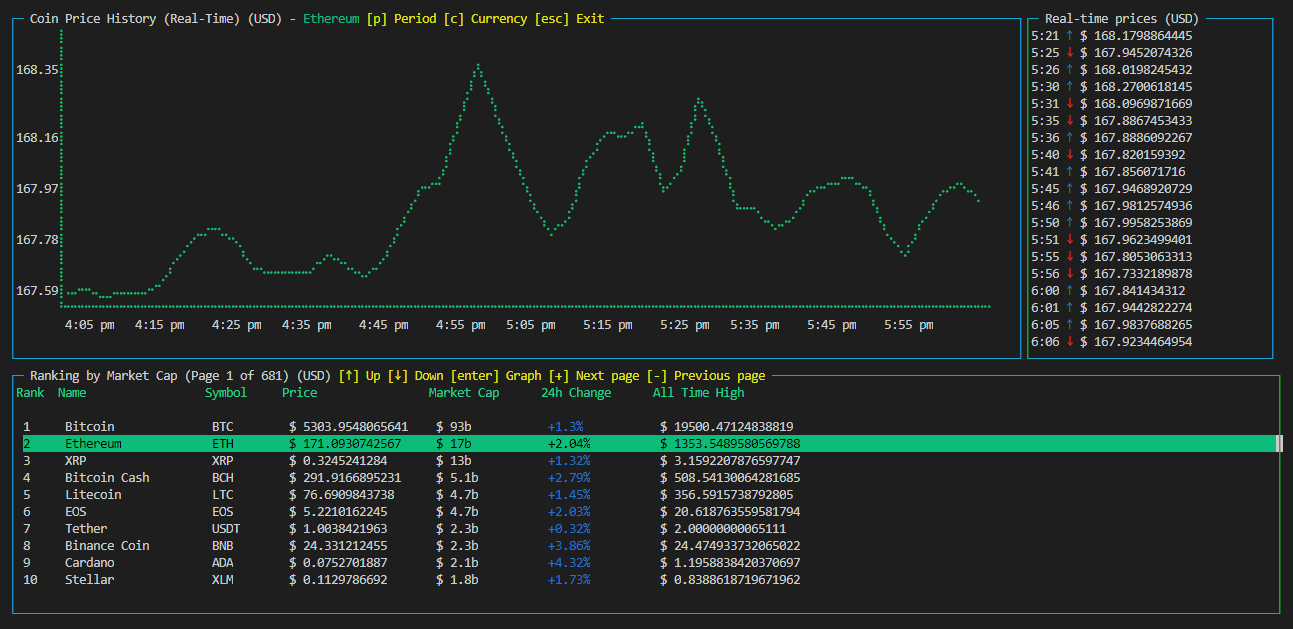Click the 24h Change column header
Screen dimensions: 1293x629
(576, 393)
